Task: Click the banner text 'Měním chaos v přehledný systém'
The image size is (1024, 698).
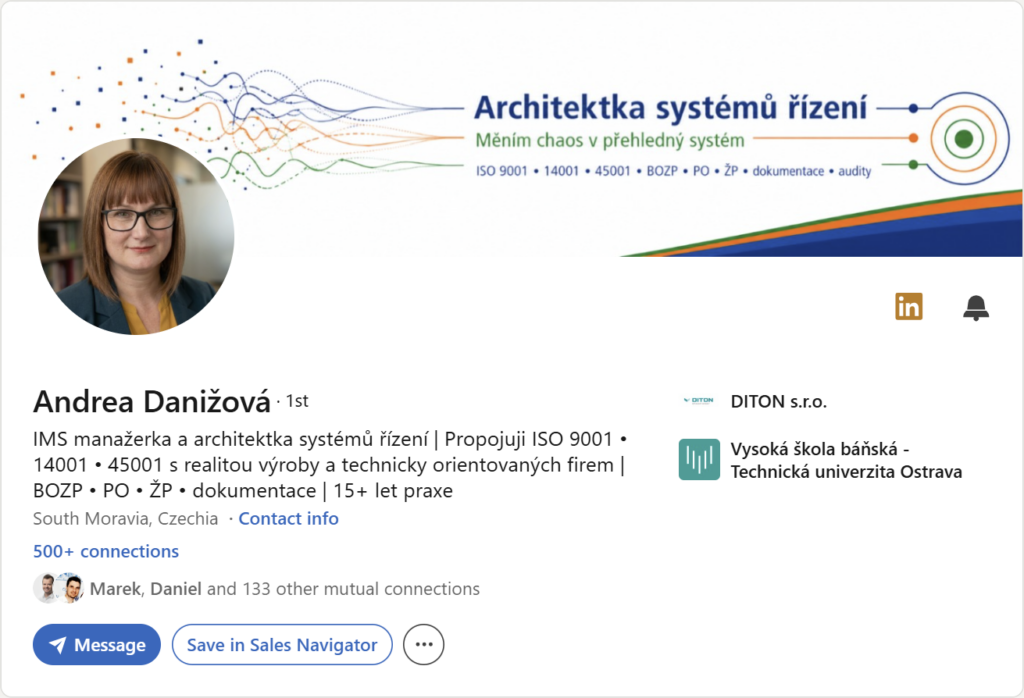Action: pos(610,140)
